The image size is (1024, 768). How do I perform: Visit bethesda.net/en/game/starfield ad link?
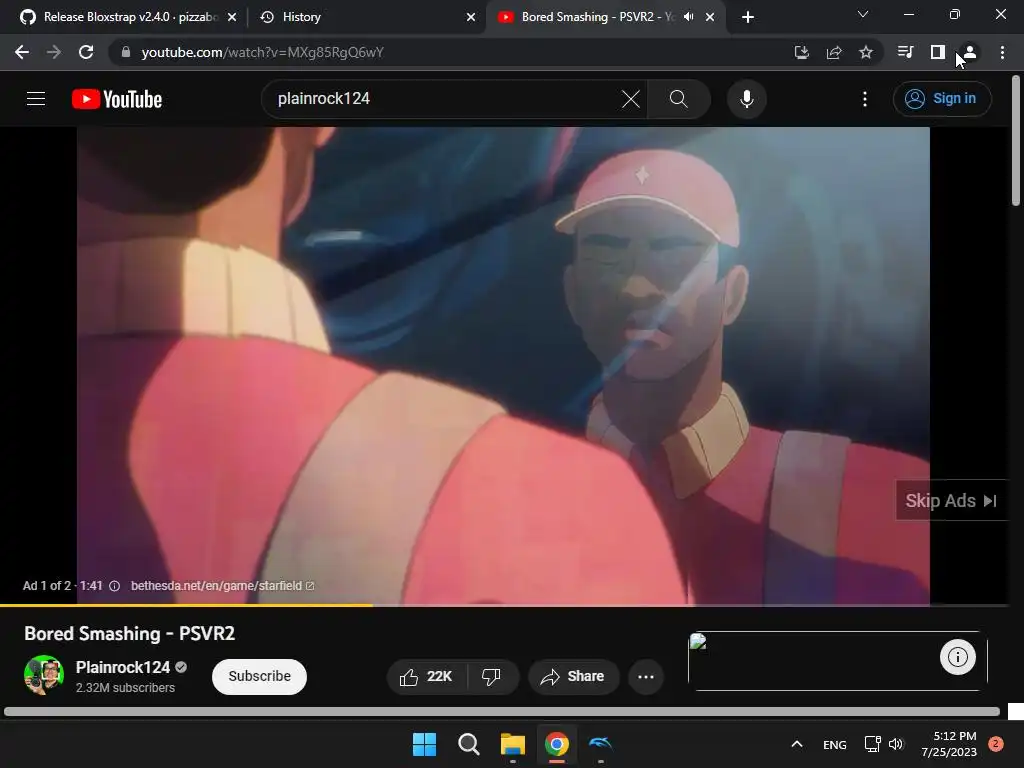tap(222, 586)
